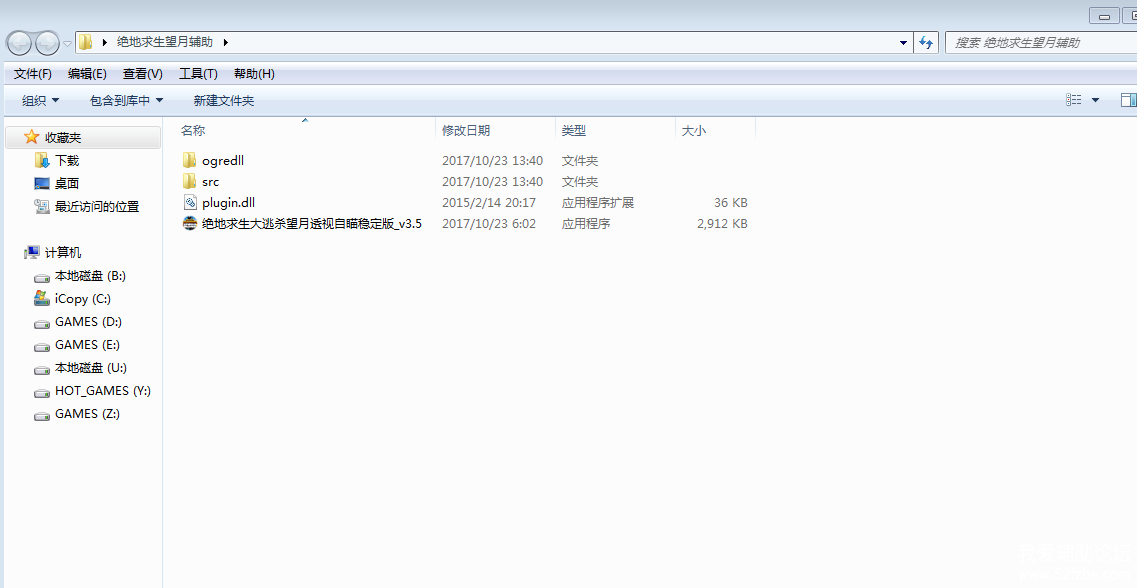
Task: Open iCopy (C:) drive
Action: [83, 299]
